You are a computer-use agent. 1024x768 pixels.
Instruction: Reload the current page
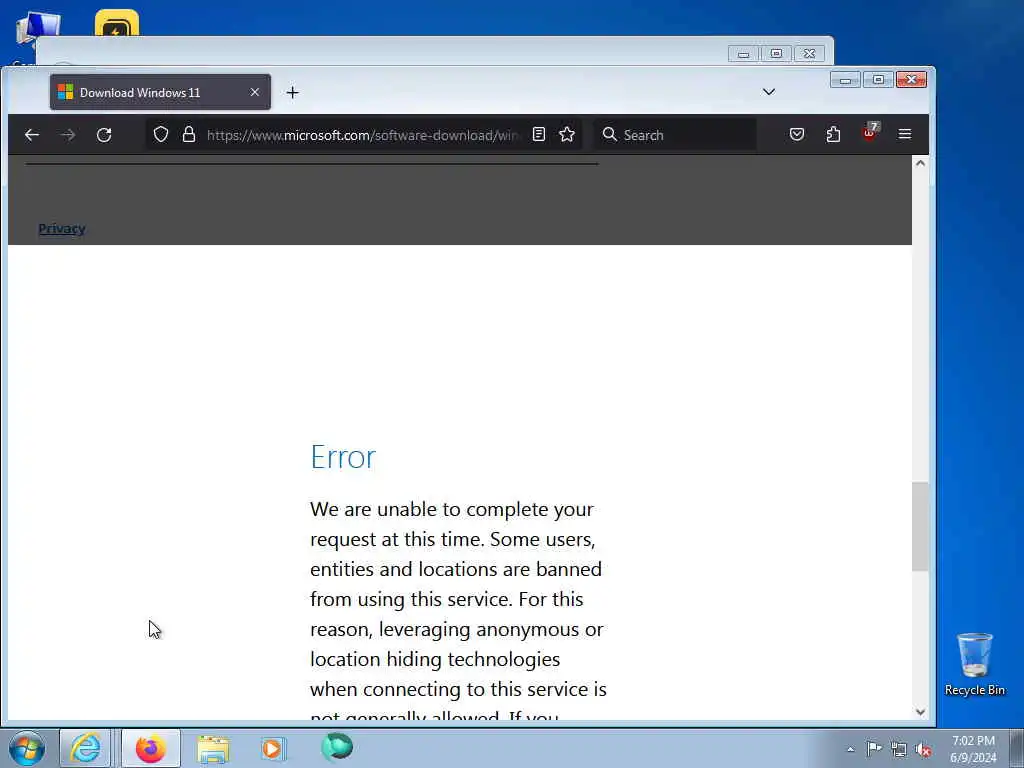click(x=104, y=135)
